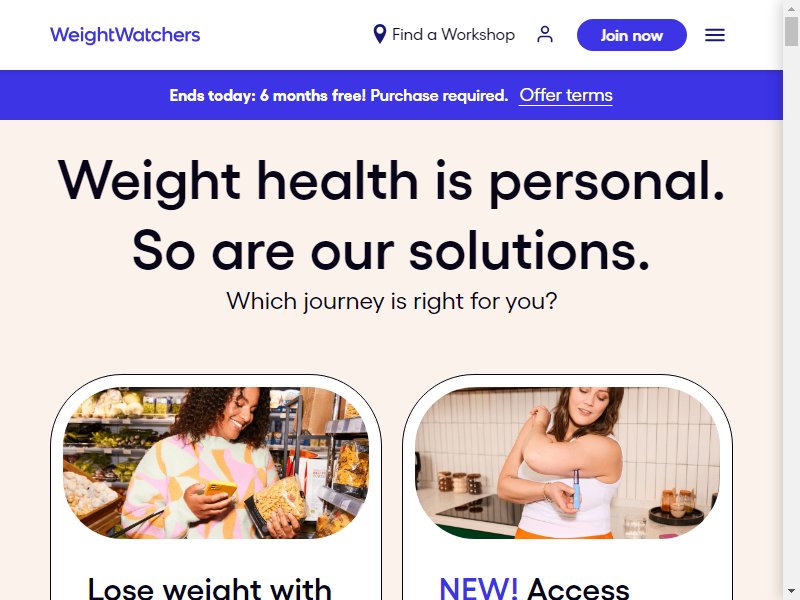Click the vertical scrollbar thumb
The height and width of the screenshot is (600, 800).
pos(791,31)
